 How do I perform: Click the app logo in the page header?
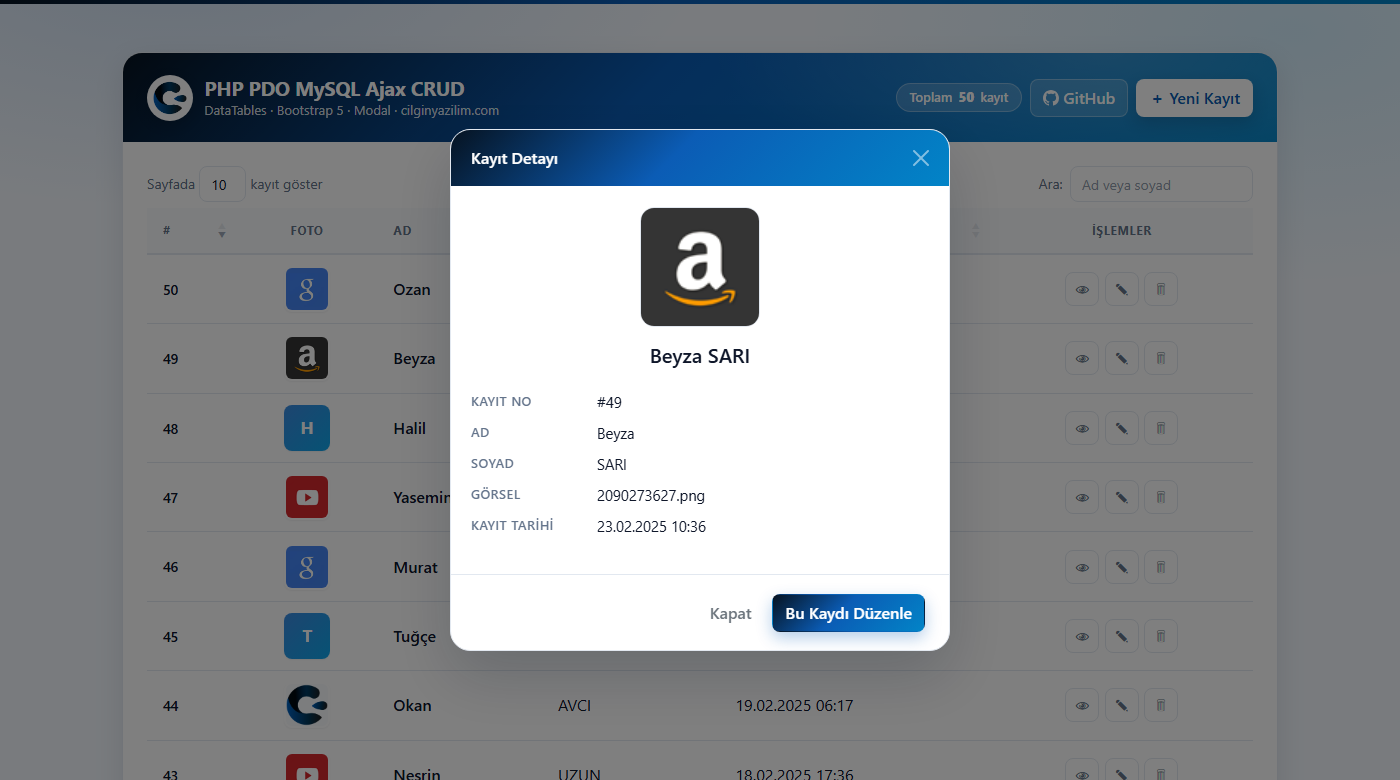pos(170,98)
